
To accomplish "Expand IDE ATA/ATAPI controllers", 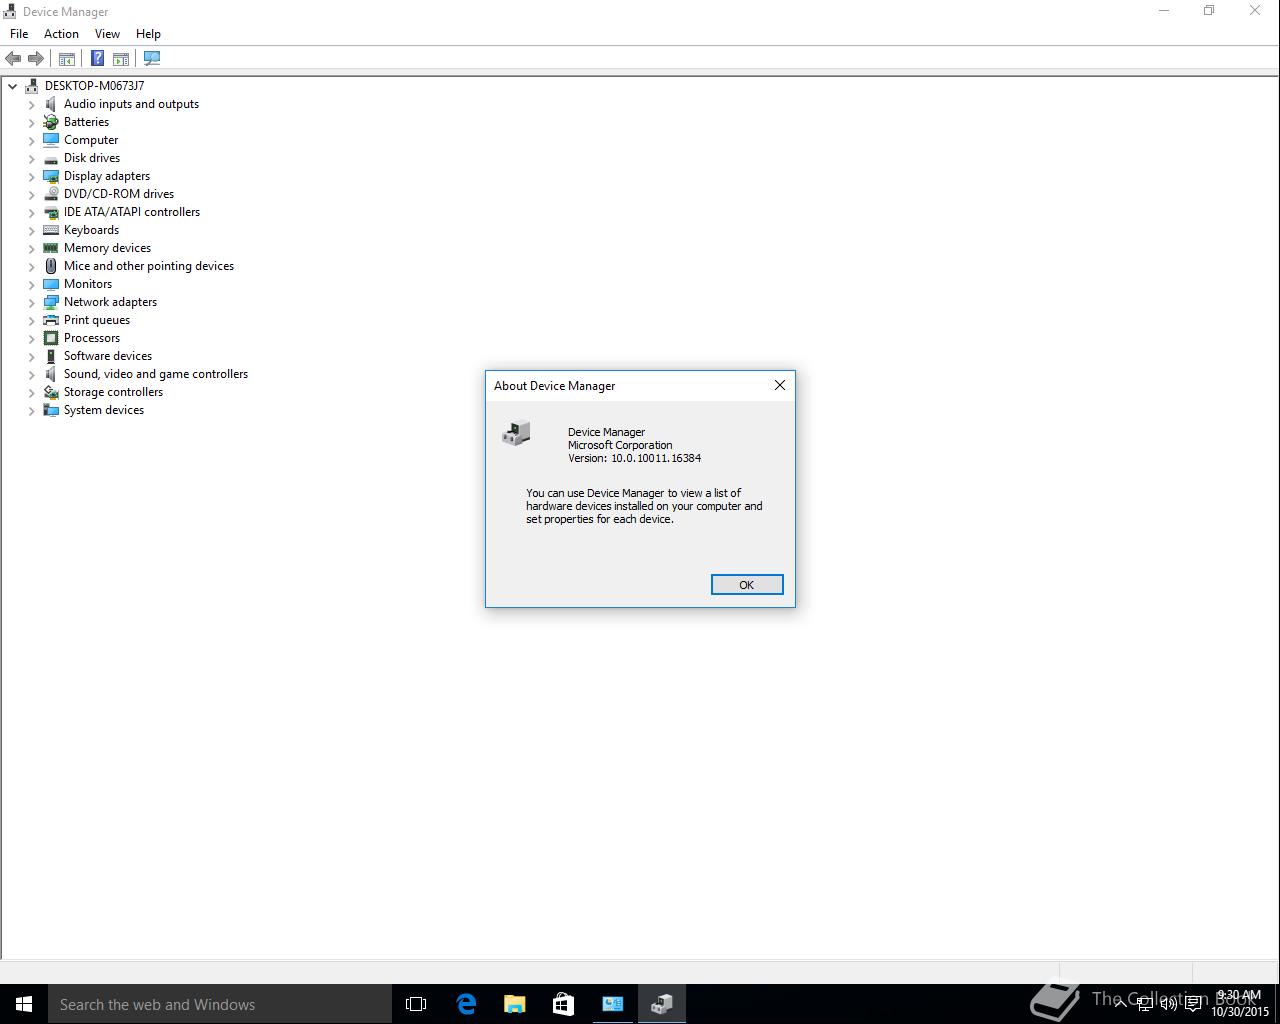I will tap(32, 212).
